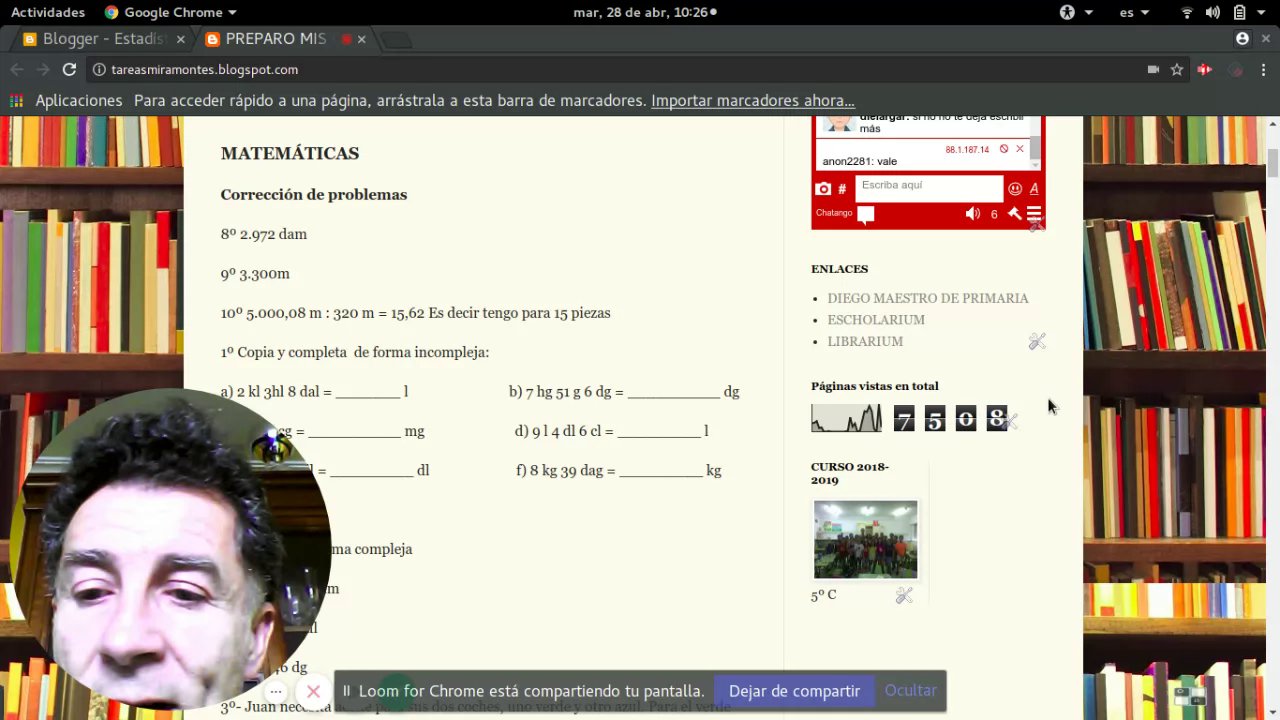
Task: Click the camera icon in the address bar
Action: pos(1153,69)
